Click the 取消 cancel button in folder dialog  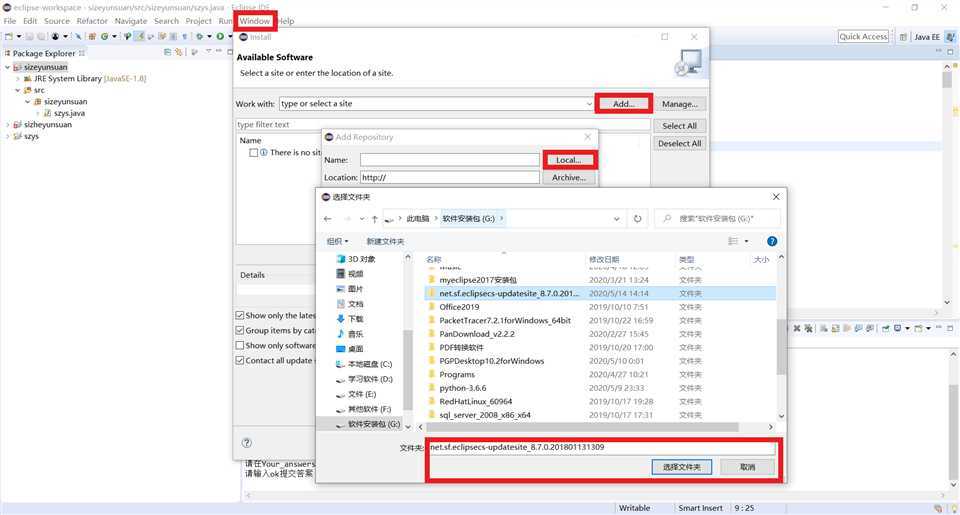coord(748,467)
